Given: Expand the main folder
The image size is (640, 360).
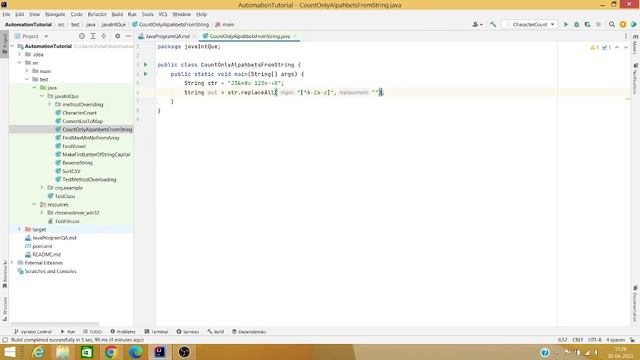Looking at the screenshot, I should click(x=27, y=71).
